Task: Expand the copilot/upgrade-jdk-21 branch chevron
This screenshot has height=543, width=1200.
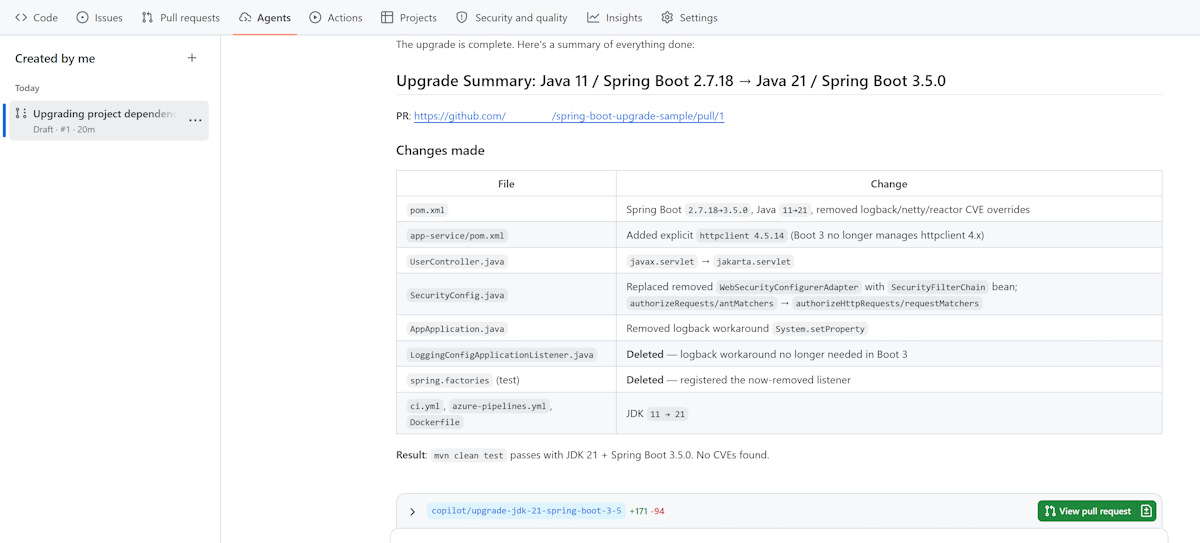Action: click(412, 511)
